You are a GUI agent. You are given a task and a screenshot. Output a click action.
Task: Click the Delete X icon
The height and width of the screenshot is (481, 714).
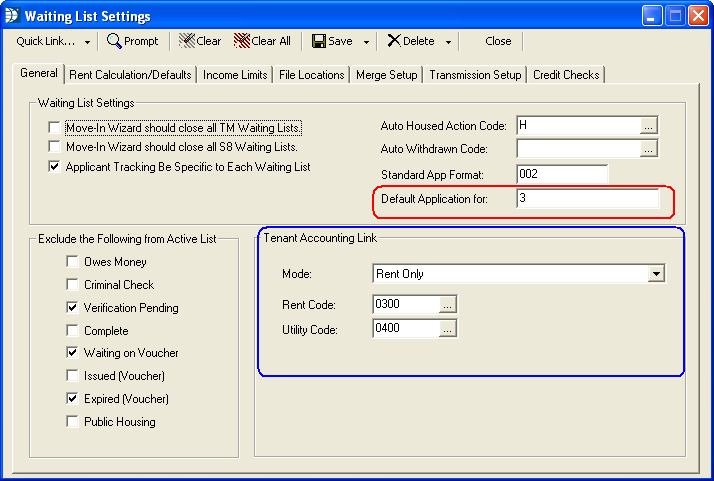pos(394,41)
